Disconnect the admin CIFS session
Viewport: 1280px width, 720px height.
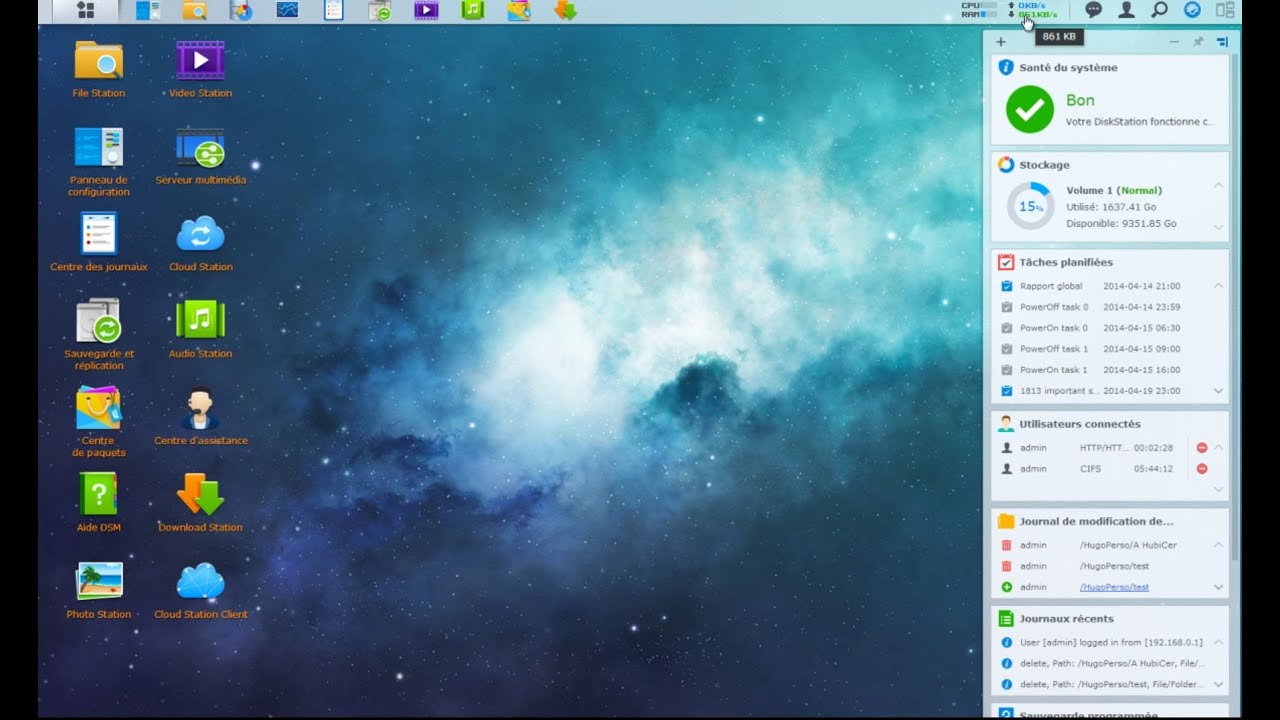[x=1202, y=469]
